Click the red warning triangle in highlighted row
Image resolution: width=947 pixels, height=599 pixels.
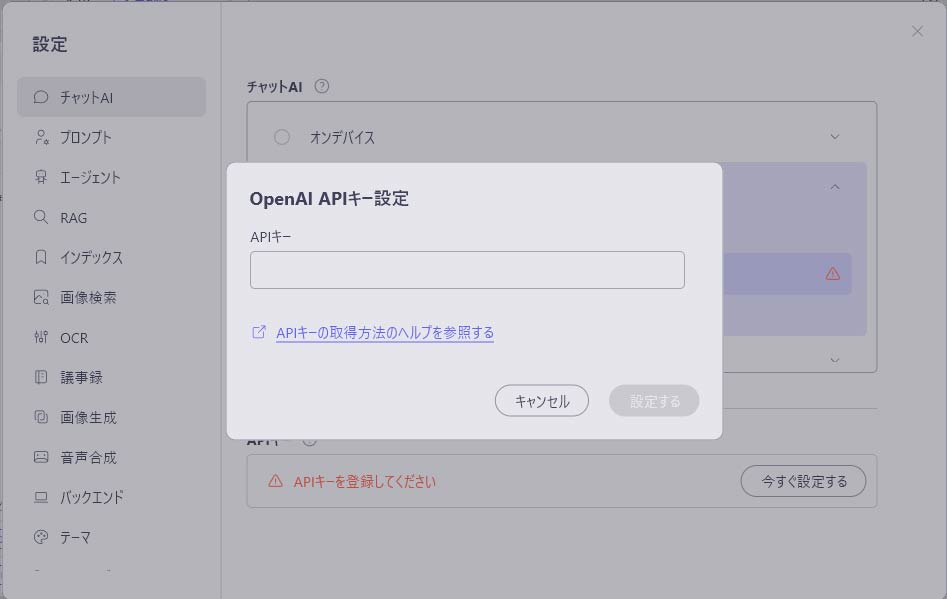[833, 274]
